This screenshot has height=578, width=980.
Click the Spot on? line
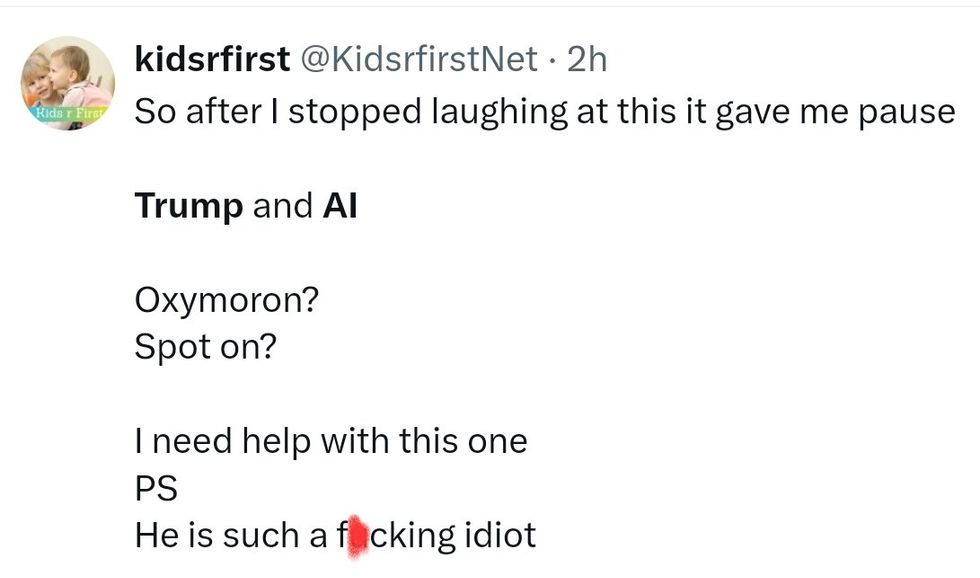pos(204,347)
